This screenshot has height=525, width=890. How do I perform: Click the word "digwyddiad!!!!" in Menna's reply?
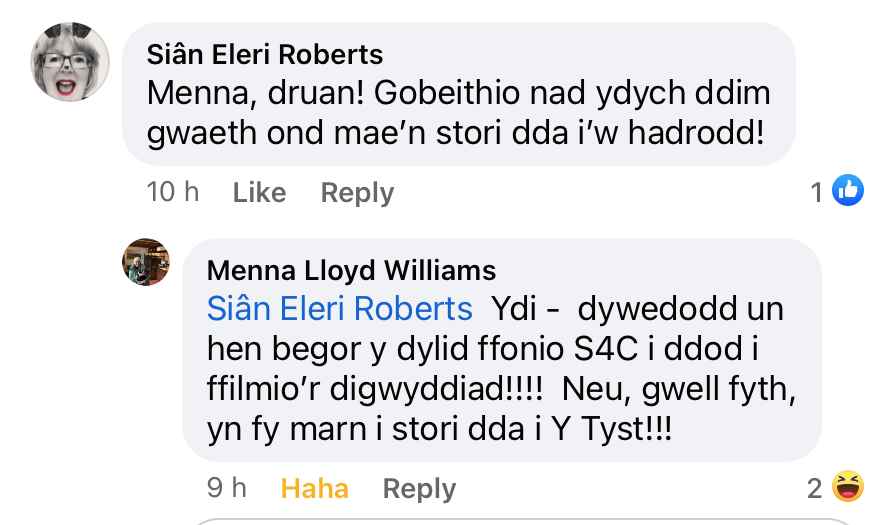pos(436,389)
